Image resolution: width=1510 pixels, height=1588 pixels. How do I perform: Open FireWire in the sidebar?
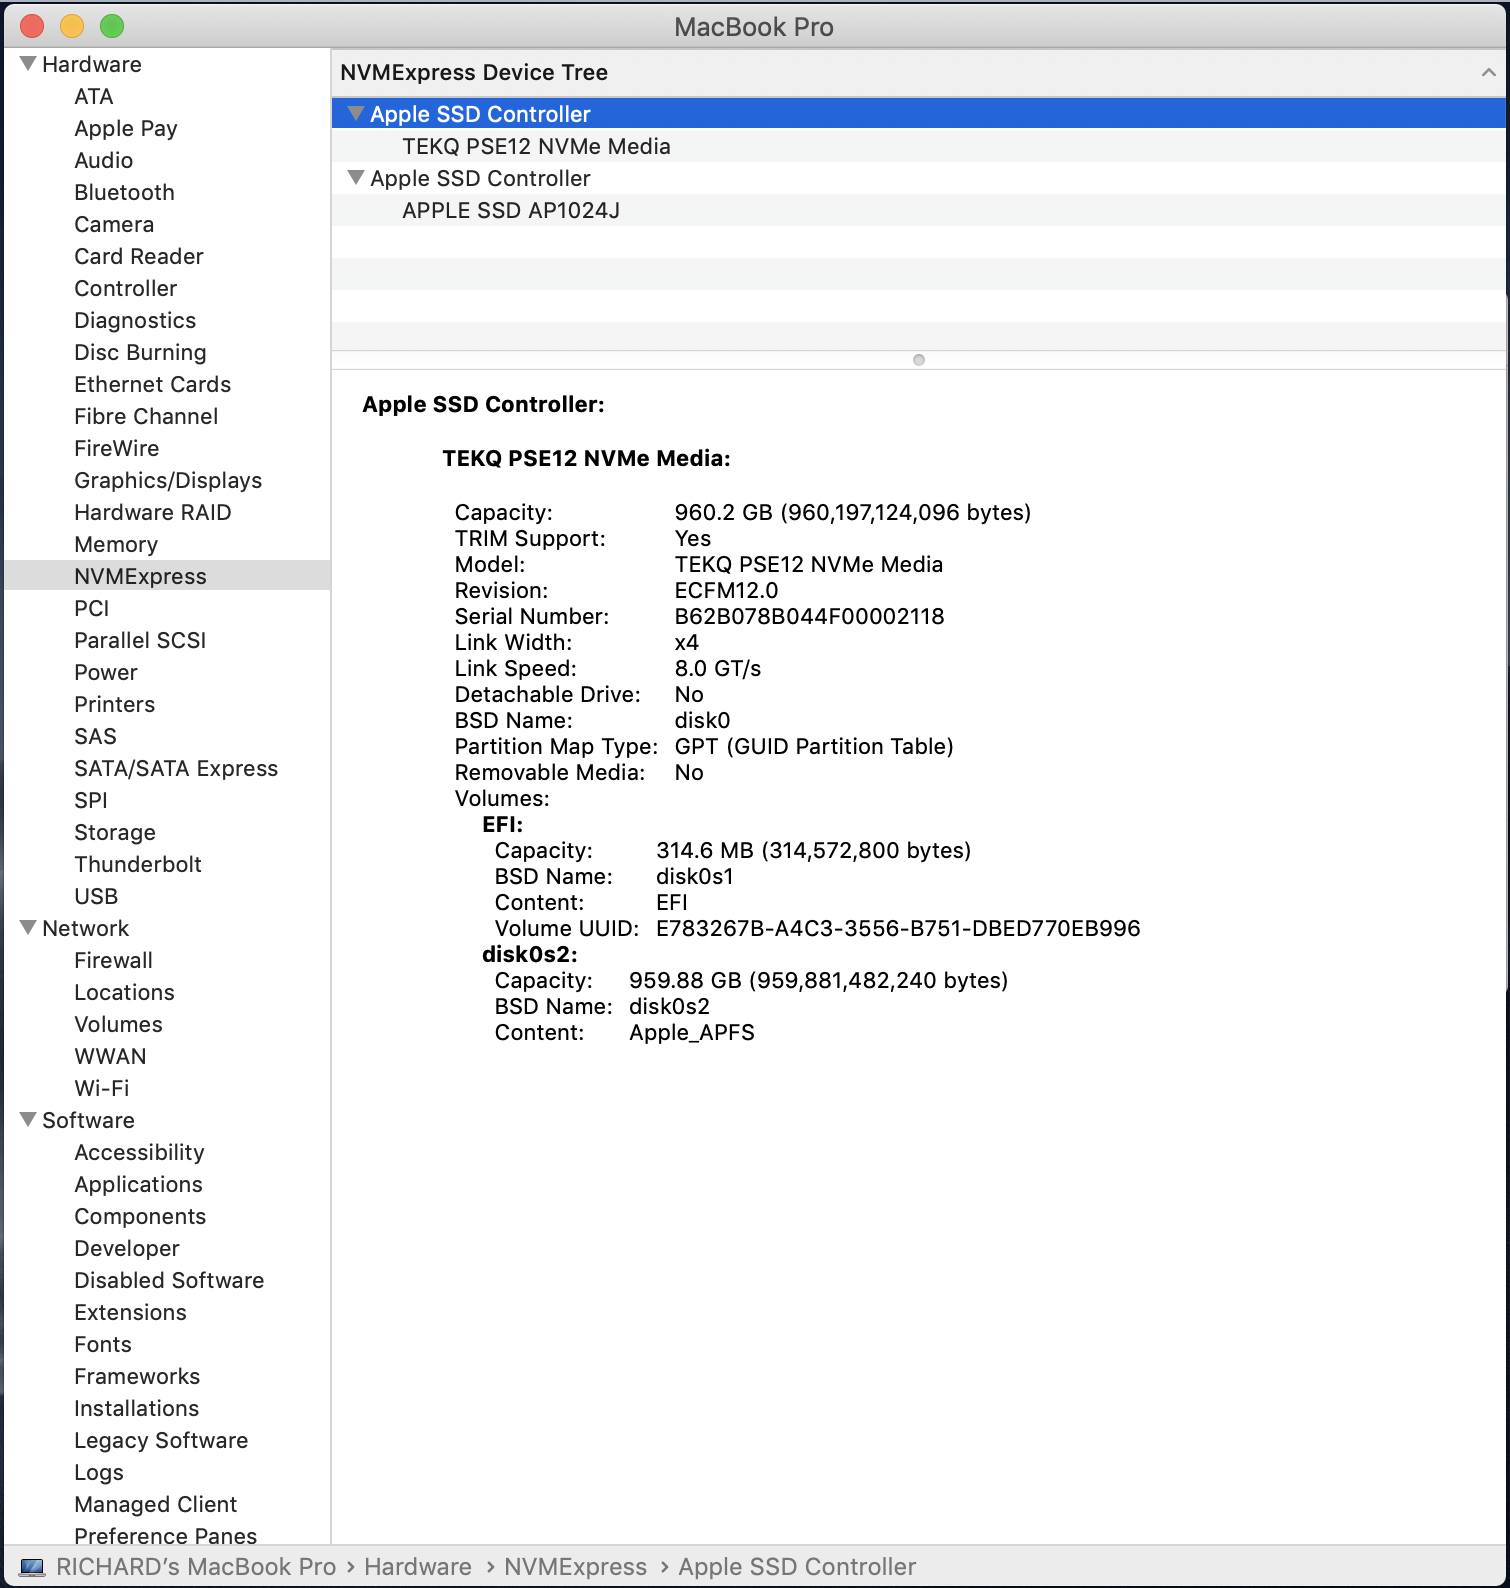(117, 448)
